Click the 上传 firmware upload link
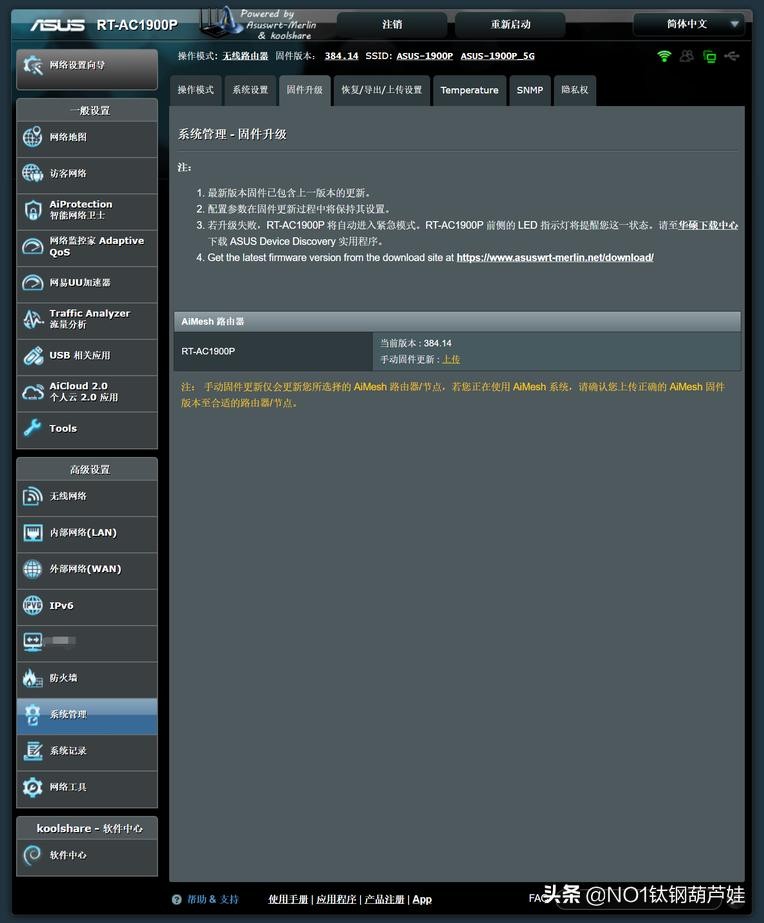 451,359
